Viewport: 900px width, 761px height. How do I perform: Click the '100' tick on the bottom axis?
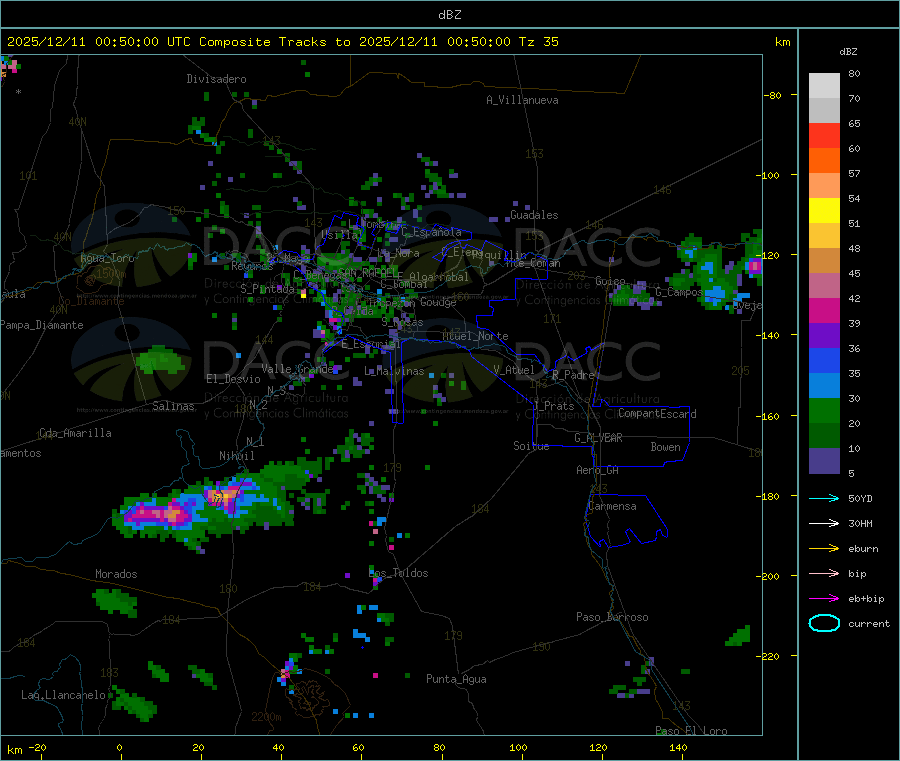click(518, 747)
